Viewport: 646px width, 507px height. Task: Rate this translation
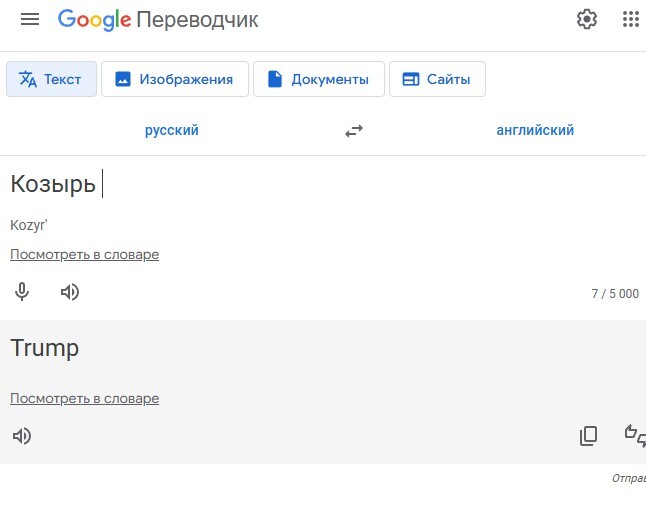[x=633, y=435]
